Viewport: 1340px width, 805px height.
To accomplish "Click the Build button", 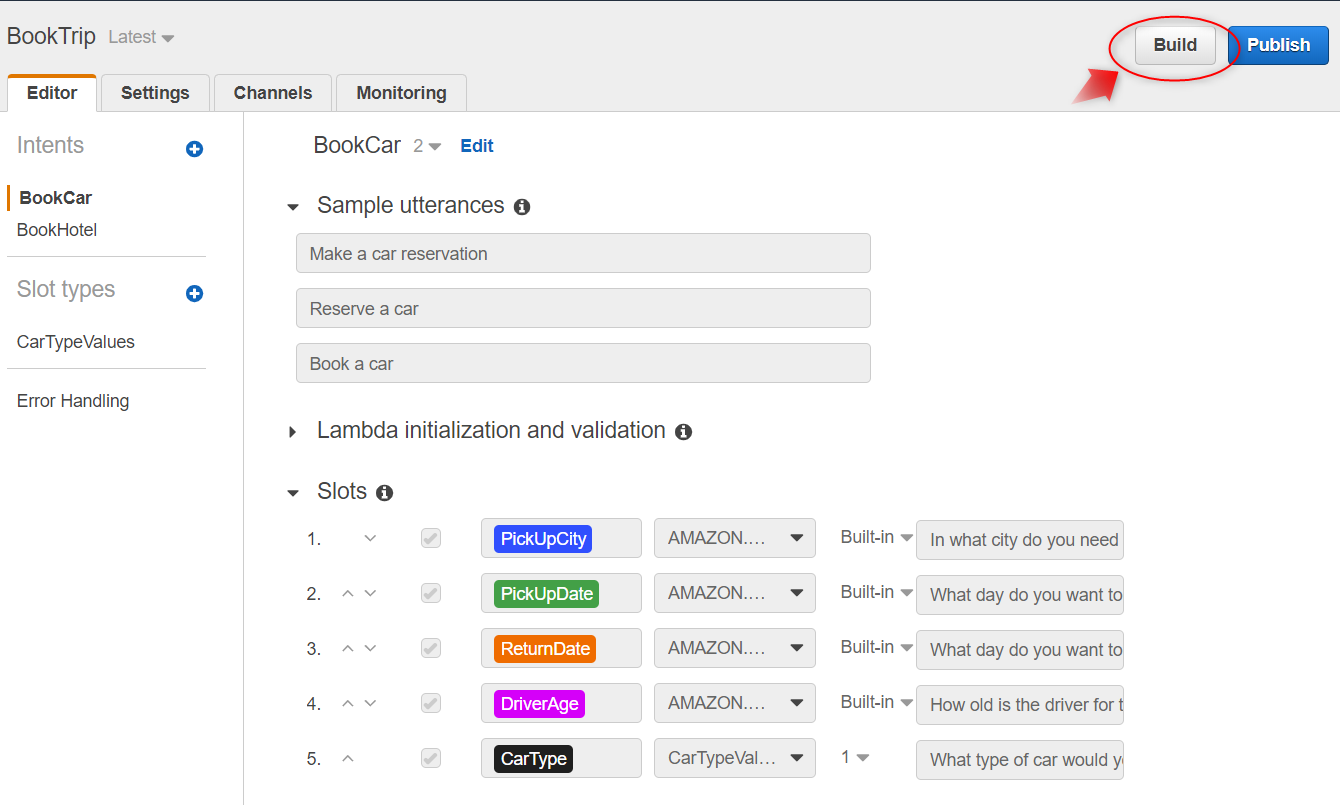I will [x=1175, y=45].
